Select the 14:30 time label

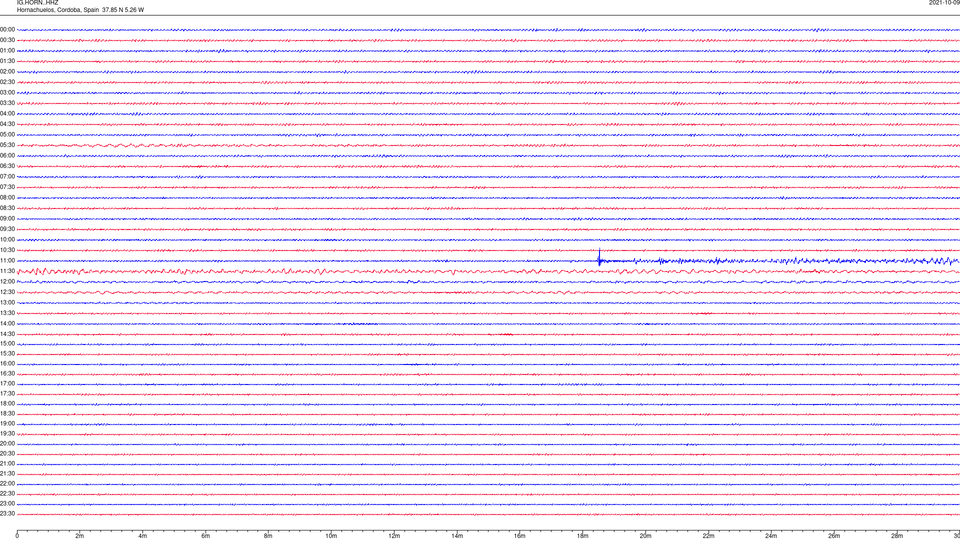click(7, 334)
